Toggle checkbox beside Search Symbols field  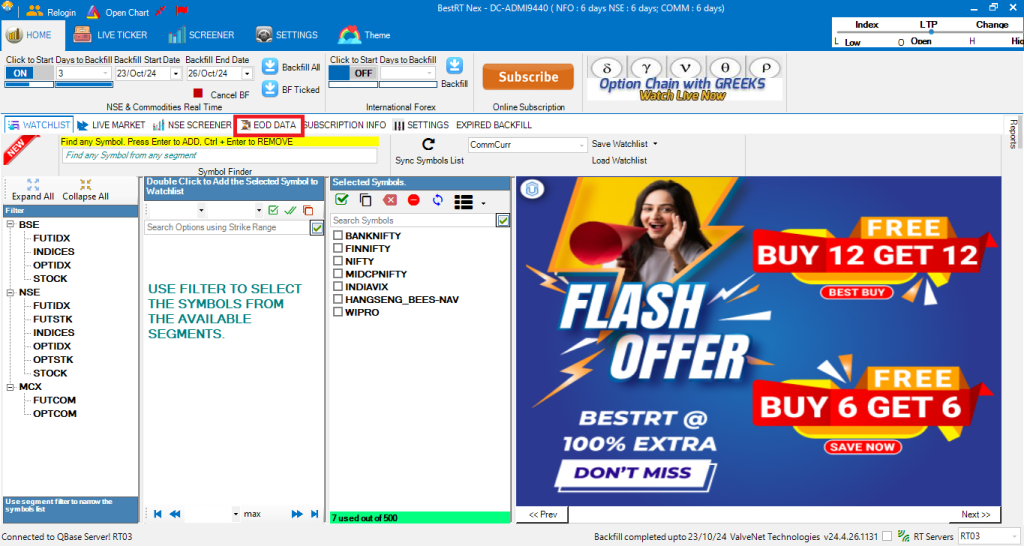pyautogui.click(x=503, y=221)
